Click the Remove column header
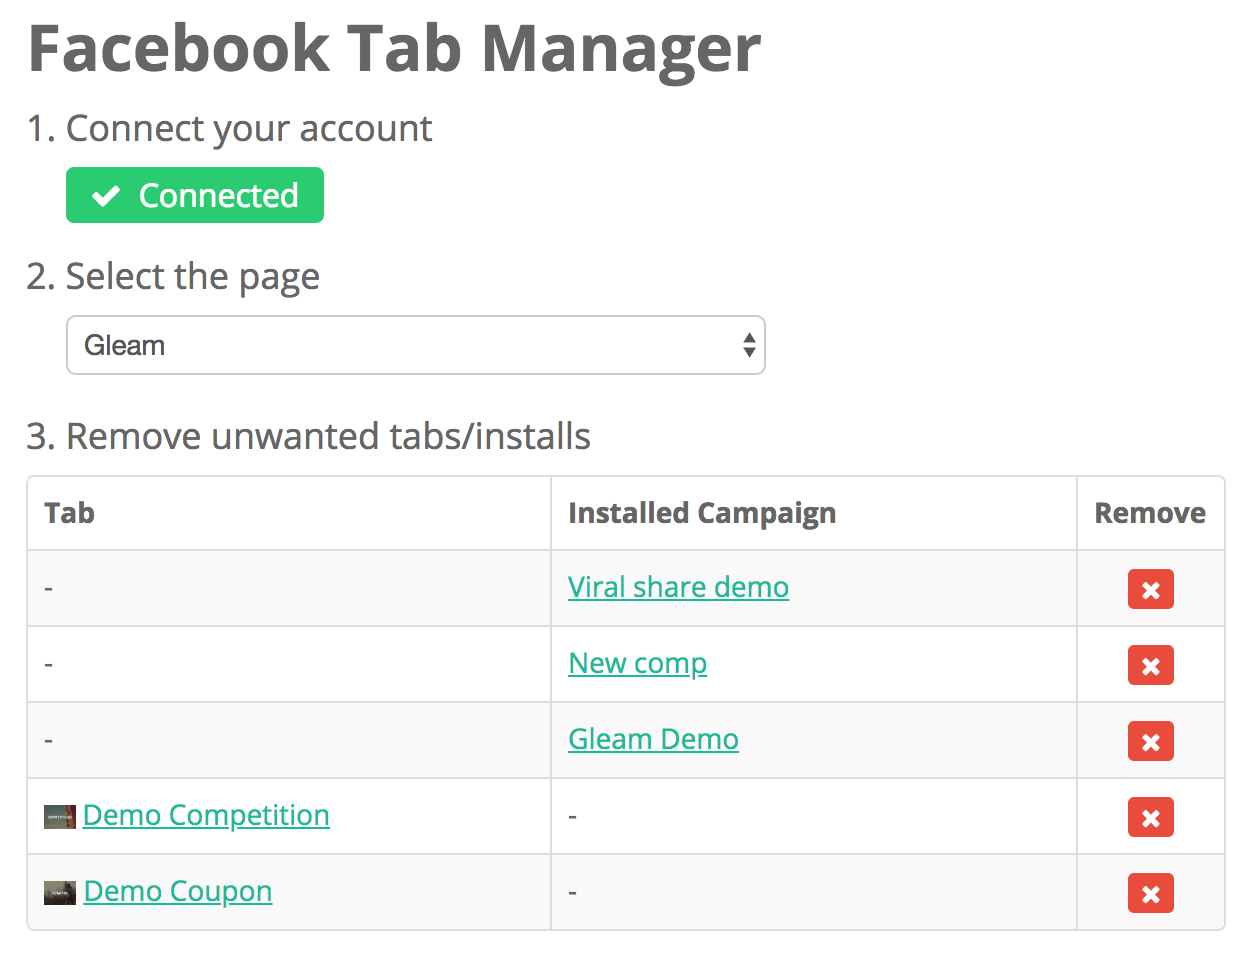This screenshot has height=953, width=1248. tap(1150, 513)
